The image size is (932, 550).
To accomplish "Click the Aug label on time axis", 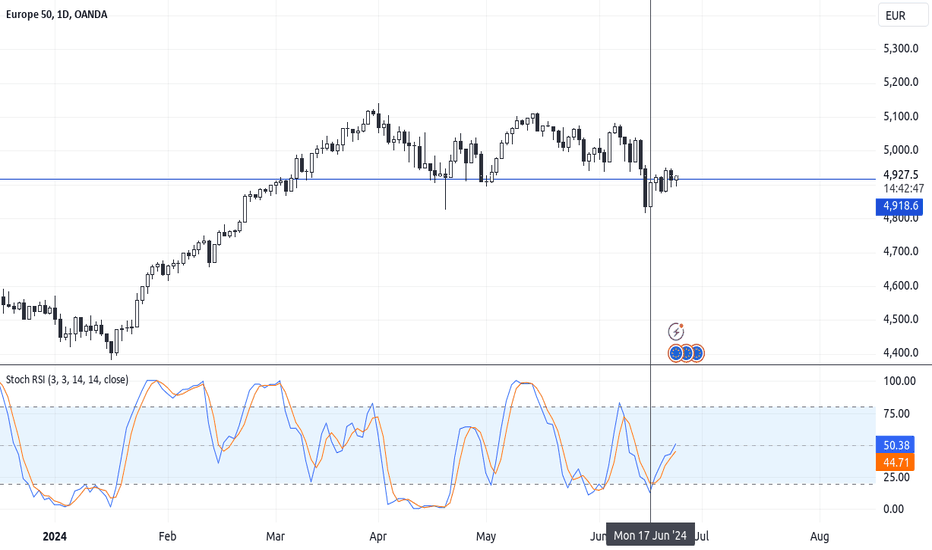I will [820, 536].
